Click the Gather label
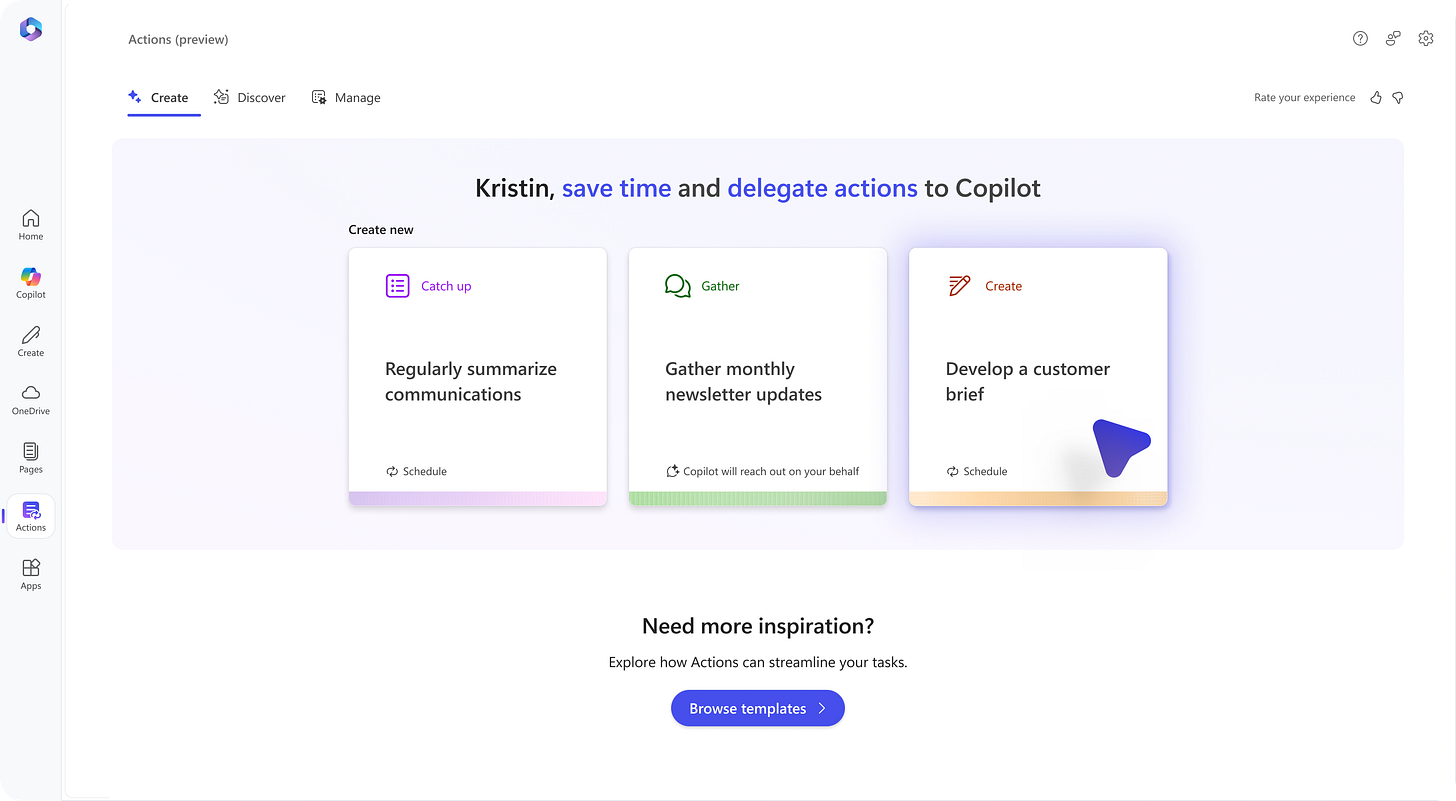The width and height of the screenshot is (1456, 801). pyautogui.click(x=720, y=286)
